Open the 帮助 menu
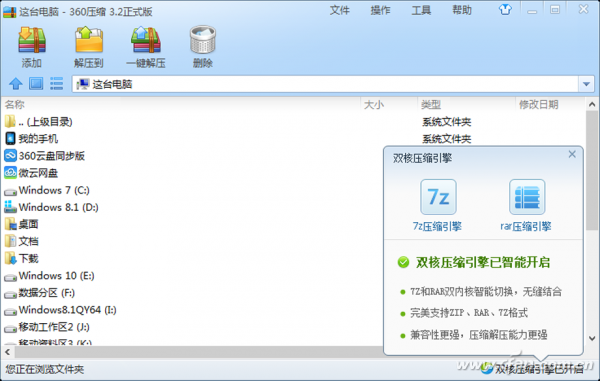 (462, 10)
